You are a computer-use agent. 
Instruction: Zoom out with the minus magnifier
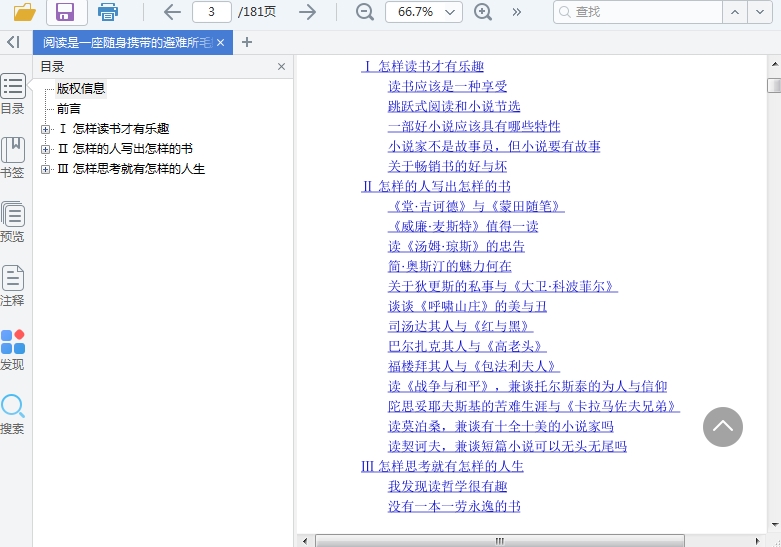click(365, 12)
